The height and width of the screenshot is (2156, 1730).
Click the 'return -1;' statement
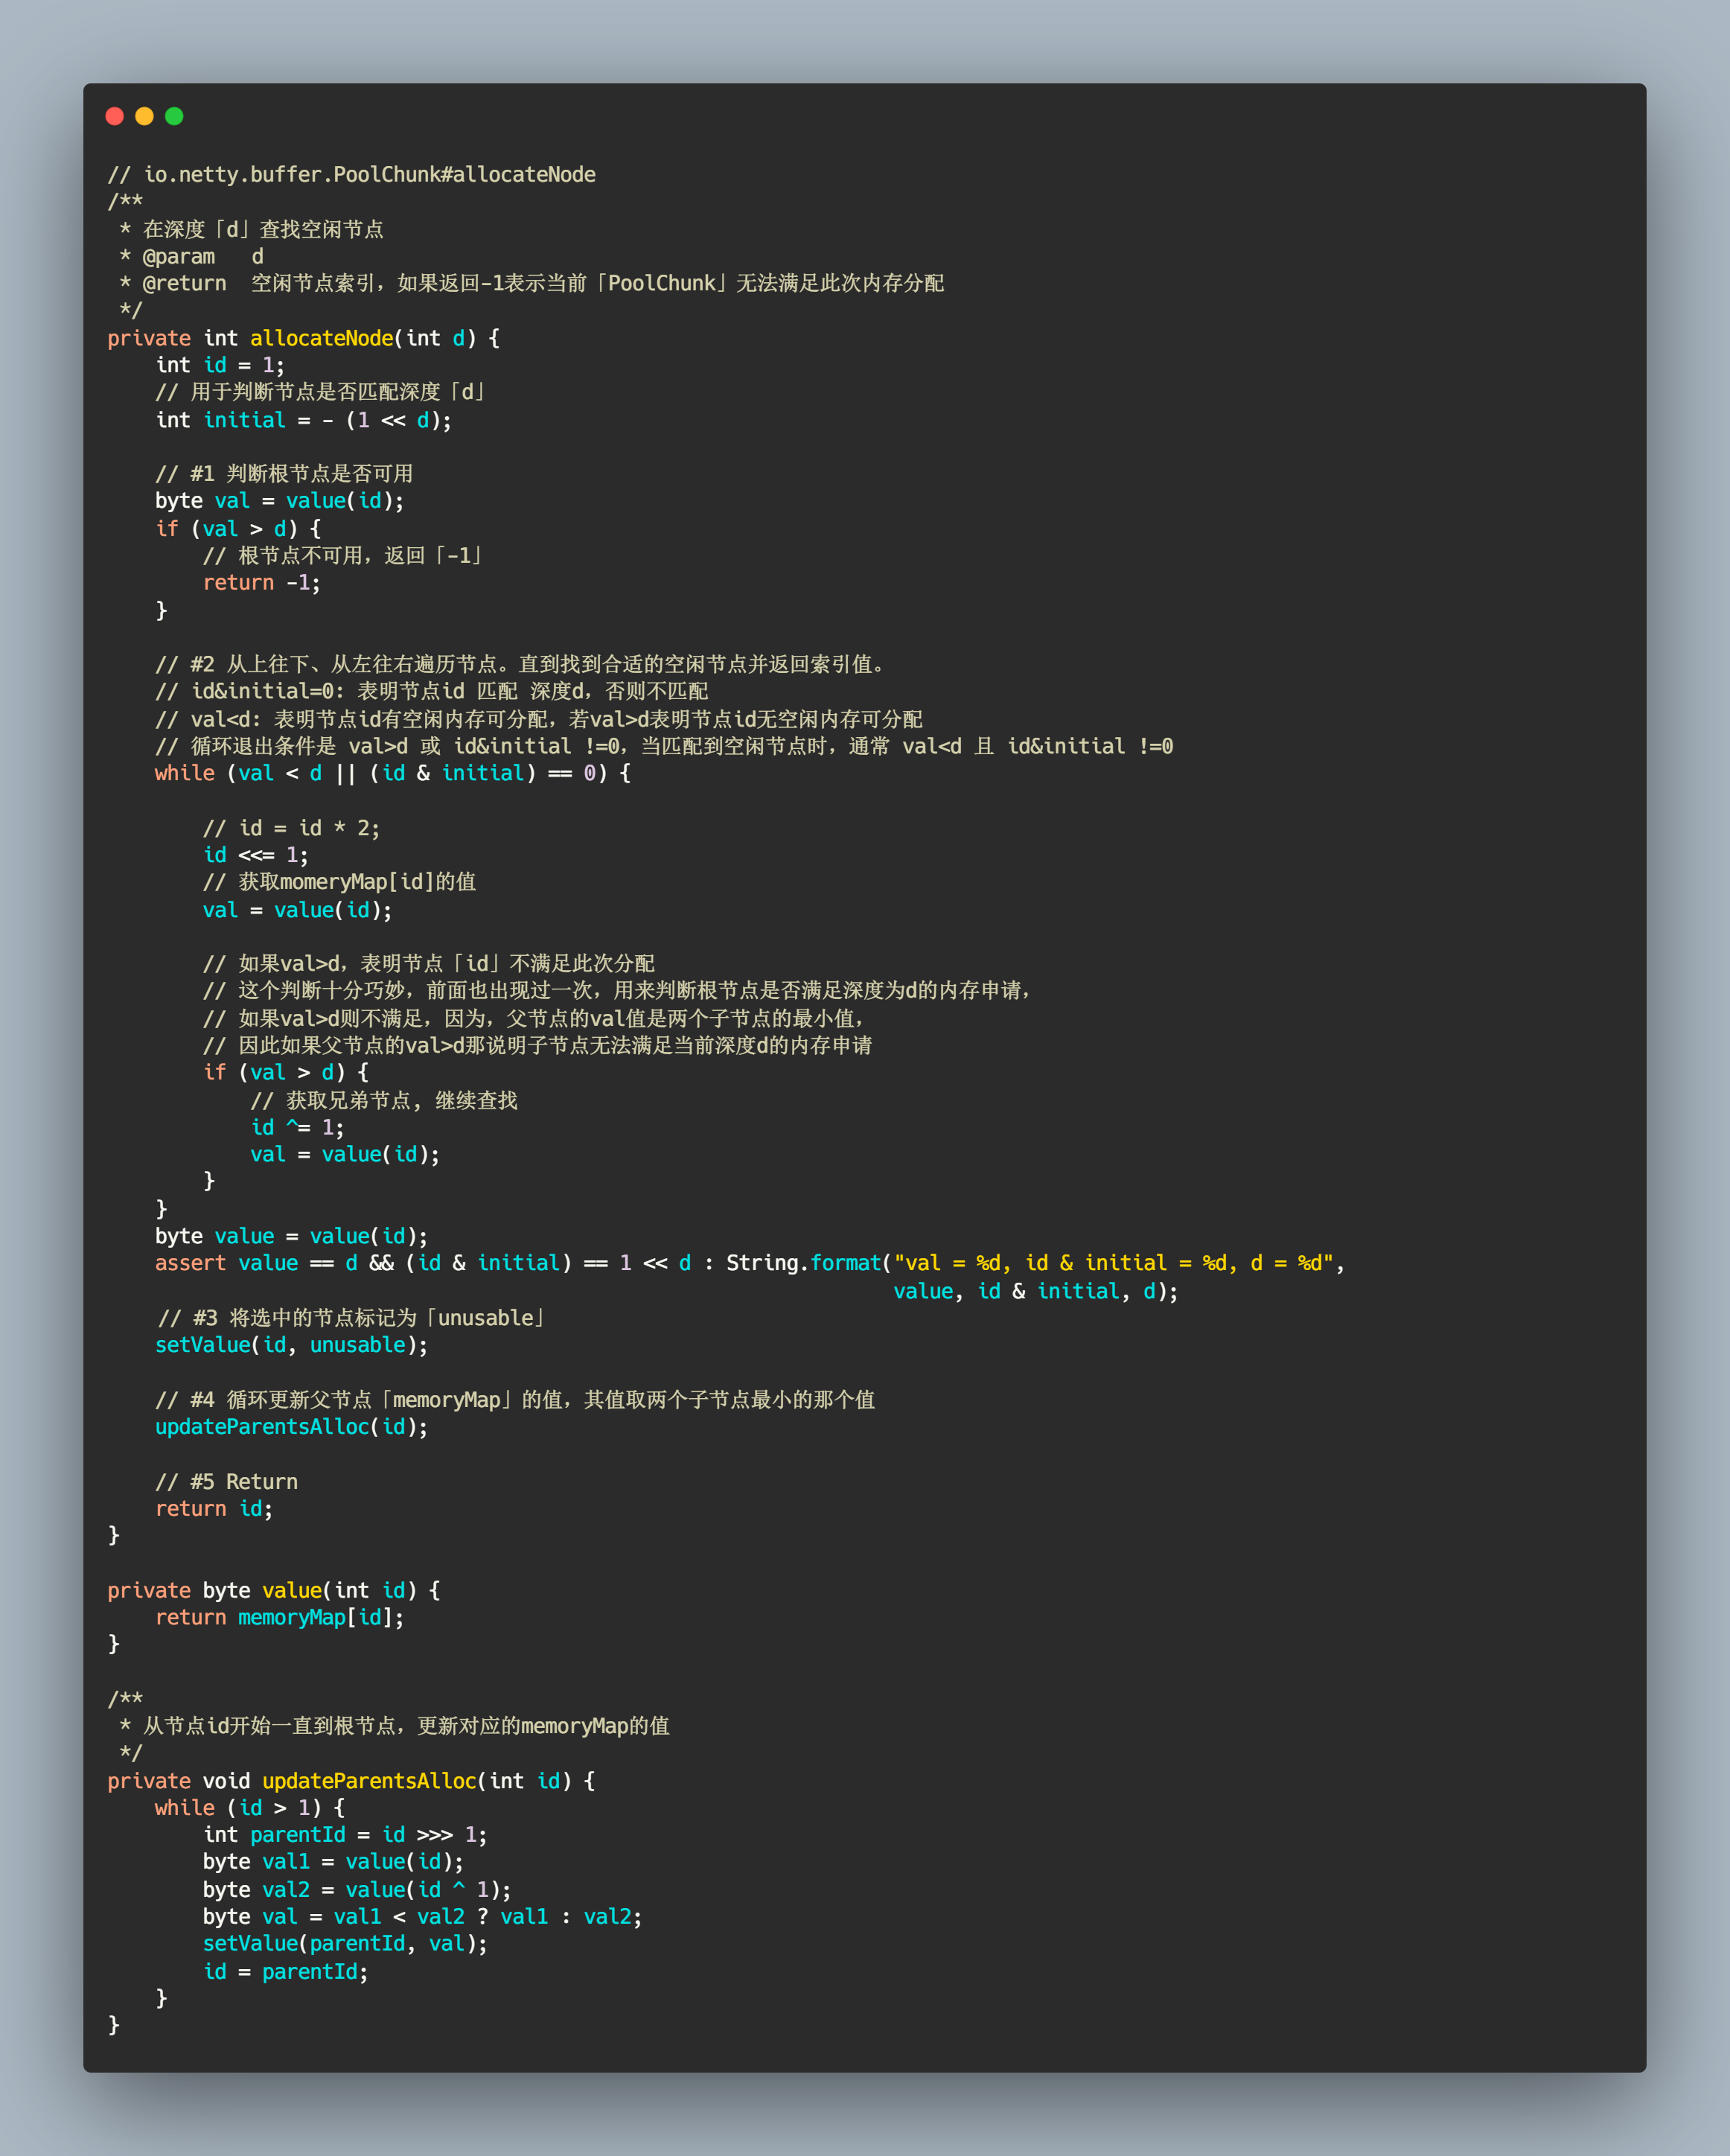pyautogui.click(x=261, y=583)
